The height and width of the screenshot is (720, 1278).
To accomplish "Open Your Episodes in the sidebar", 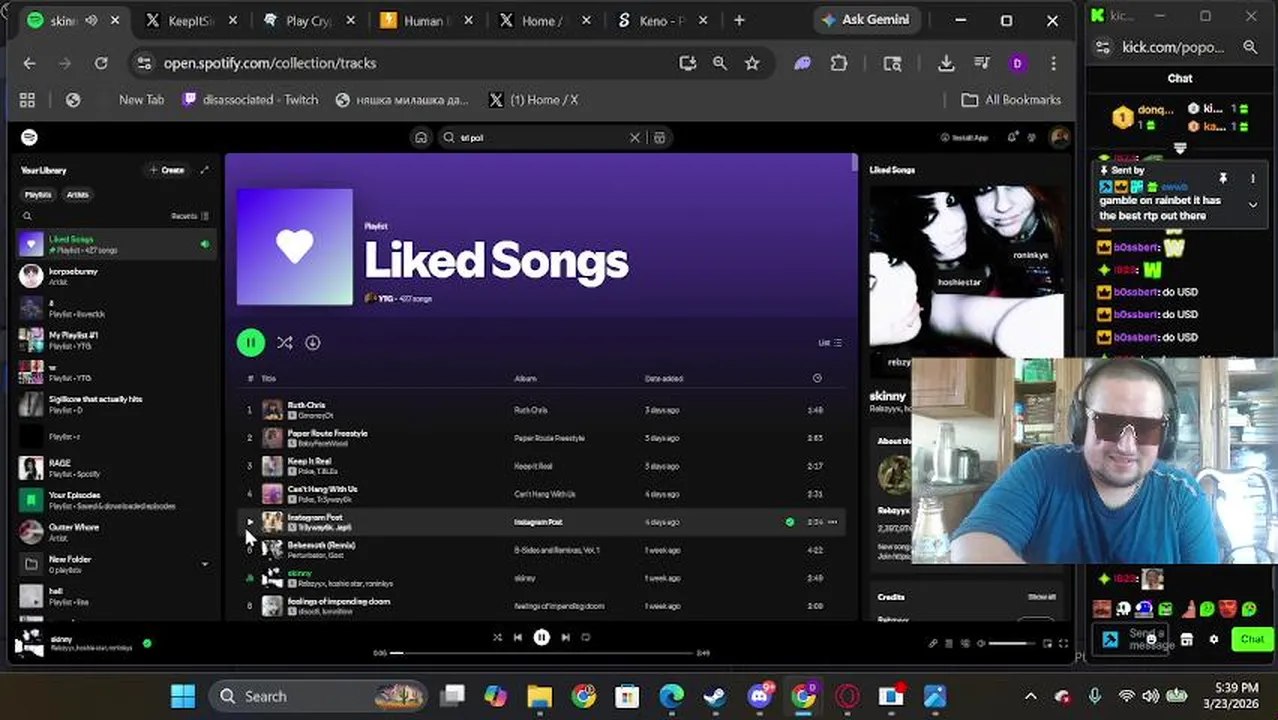I will (116, 500).
